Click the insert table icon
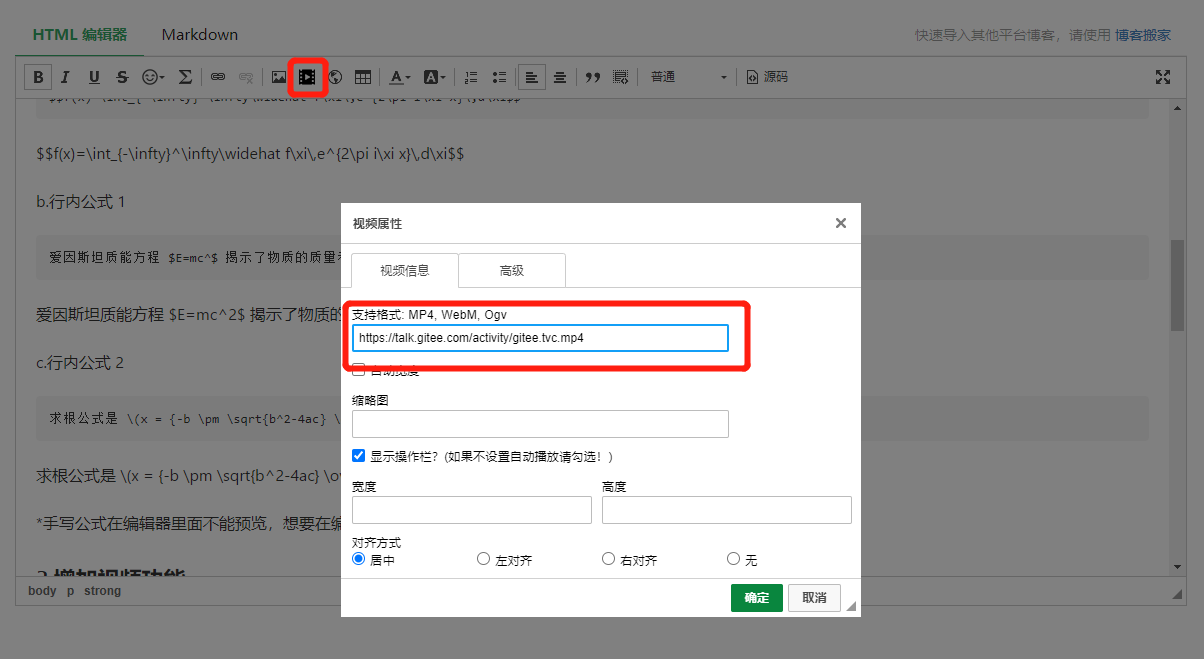The height and width of the screenshot is (659, 1204). 363,77
